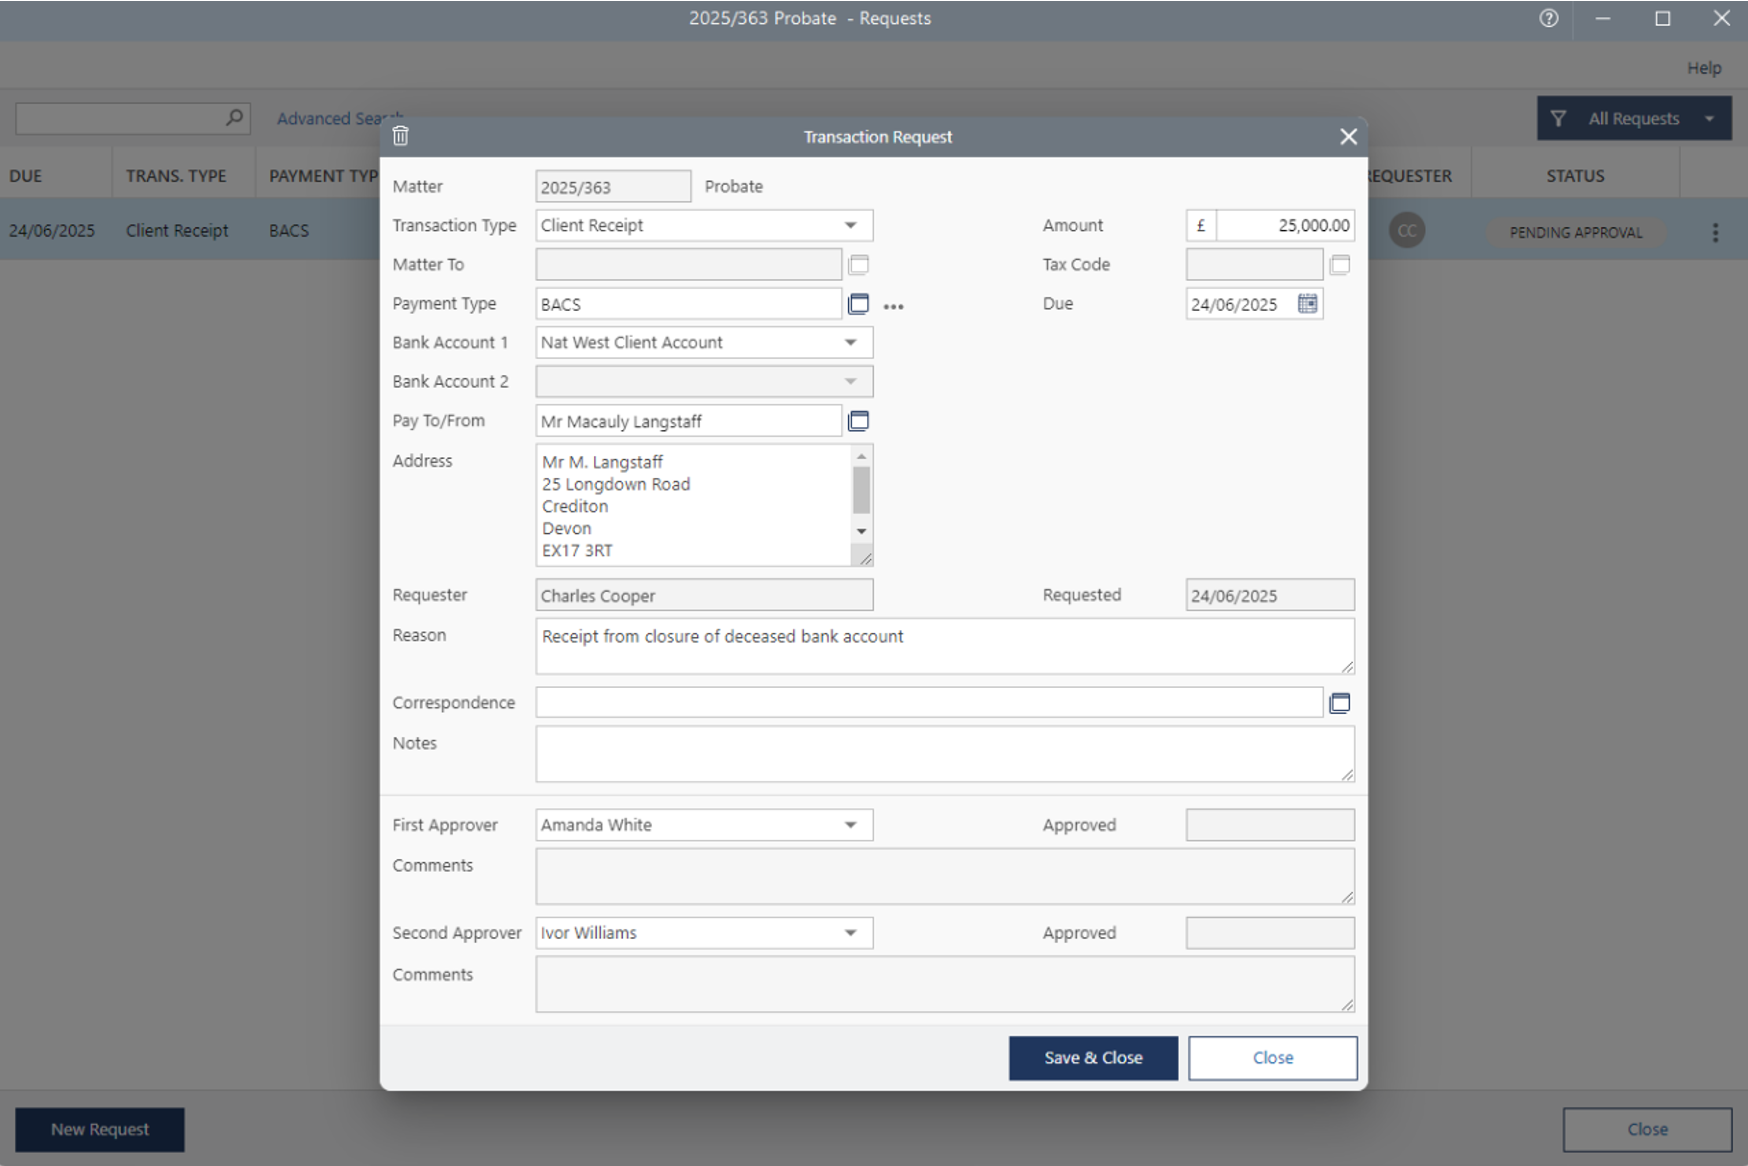Click the Matter To lookup box

[x=858, y=265]
